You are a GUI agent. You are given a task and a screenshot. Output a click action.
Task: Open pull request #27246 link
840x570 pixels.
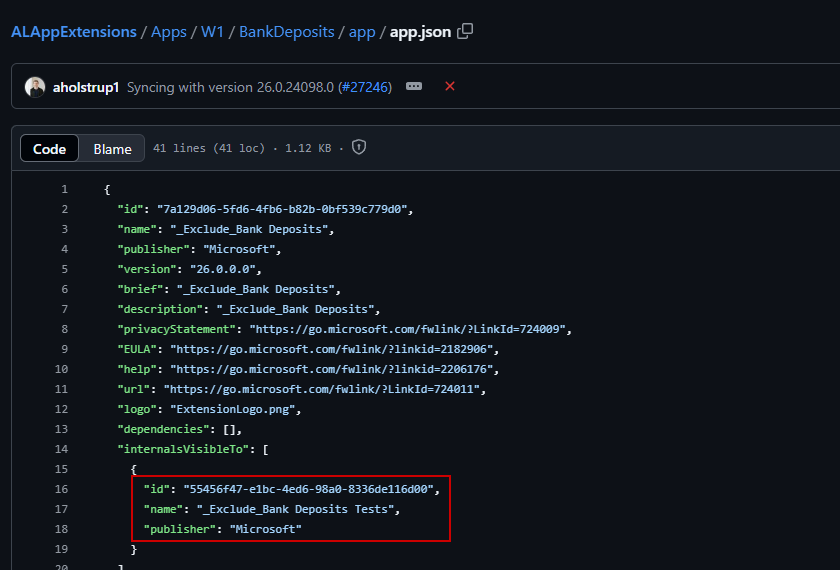(x=365, y=87)
